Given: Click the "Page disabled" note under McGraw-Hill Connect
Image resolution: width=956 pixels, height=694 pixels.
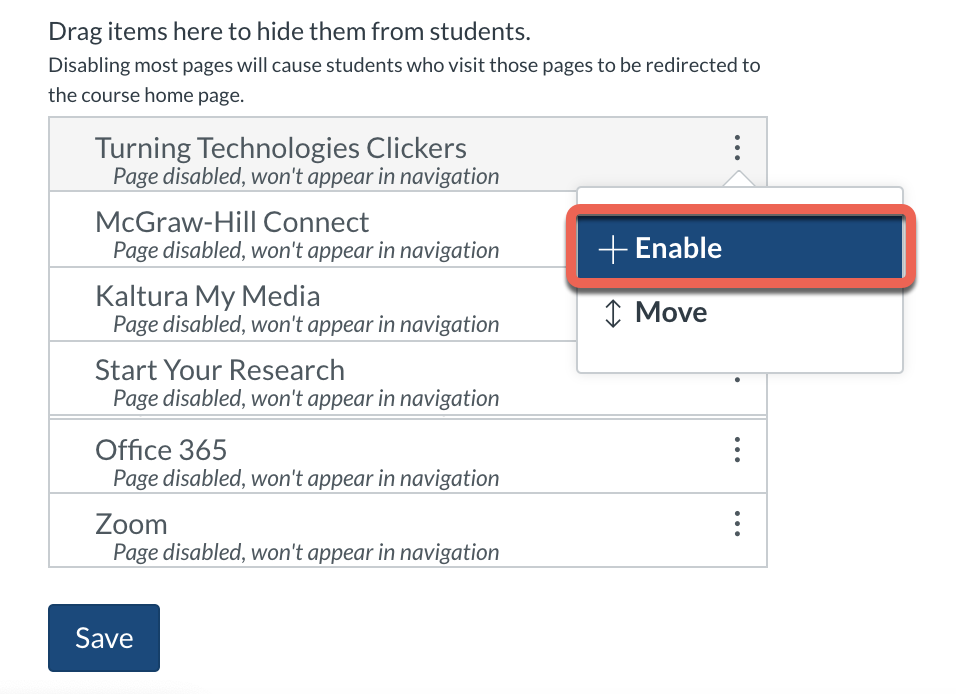Looking at the screenshot, I should (306, 250).
